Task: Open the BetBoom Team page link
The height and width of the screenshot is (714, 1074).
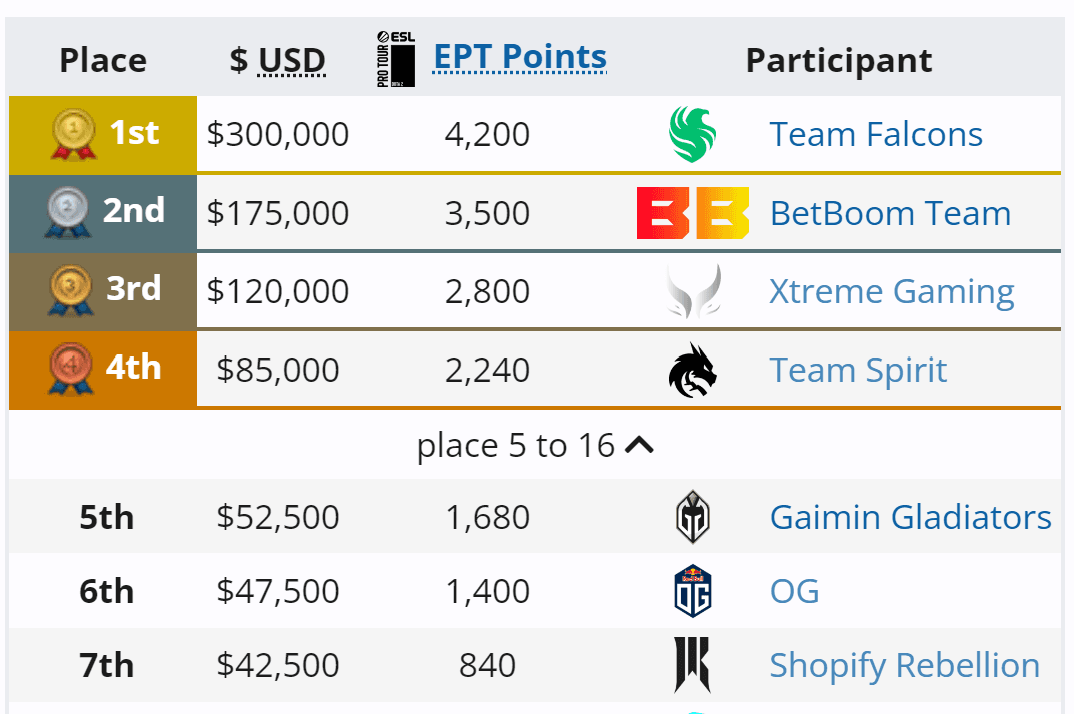Action: pyautogui.click(x=890, y=213)
